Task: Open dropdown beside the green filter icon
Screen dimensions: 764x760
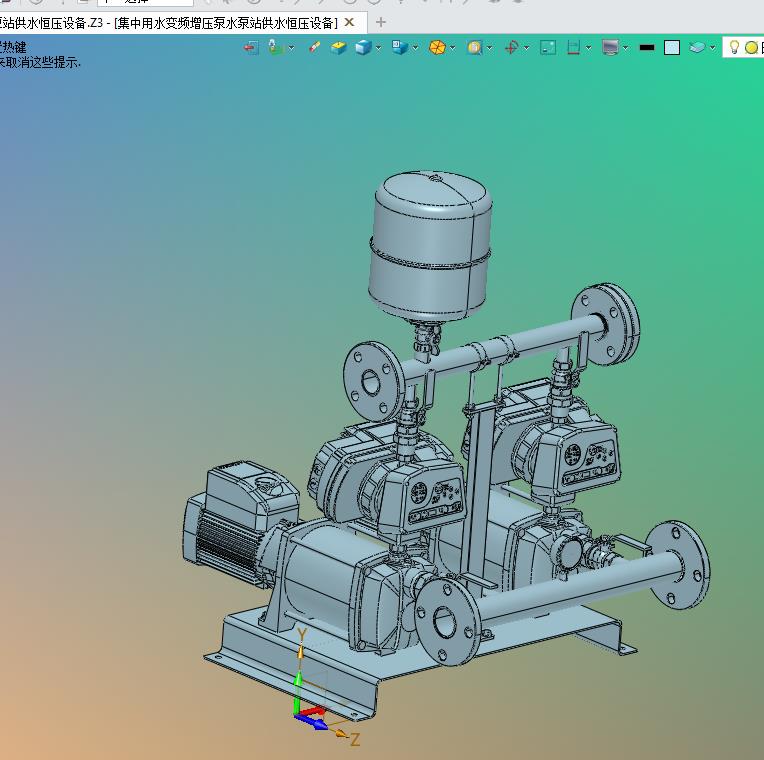Action: pos(291,48)
